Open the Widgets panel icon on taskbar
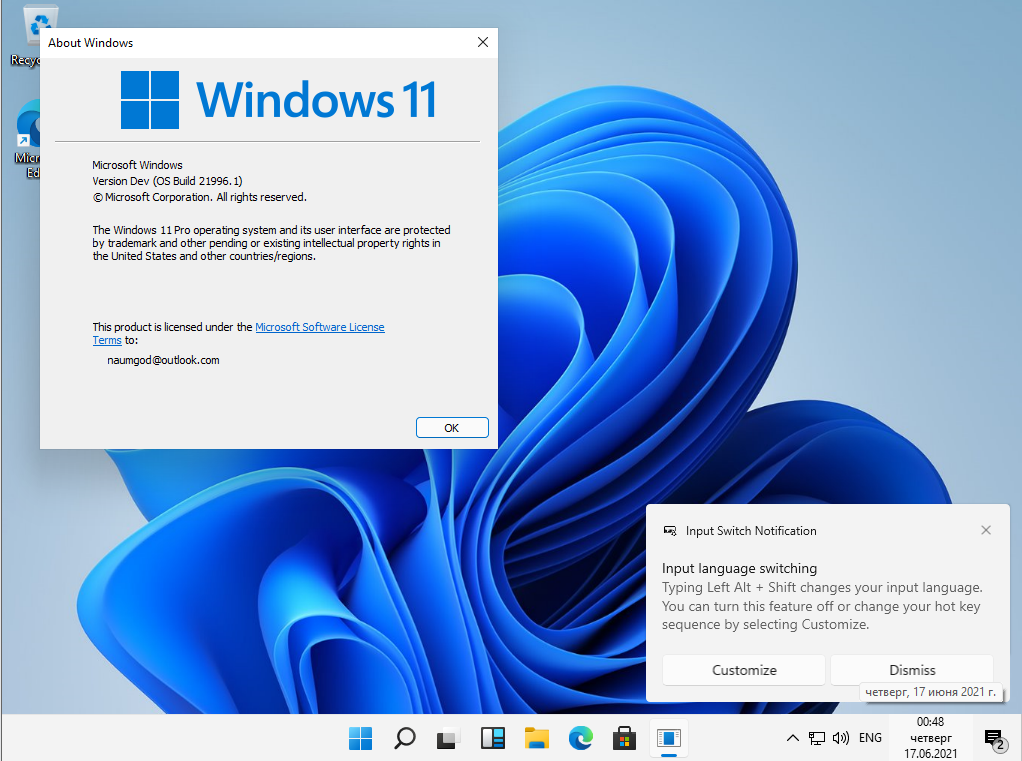 click(493, 738)
